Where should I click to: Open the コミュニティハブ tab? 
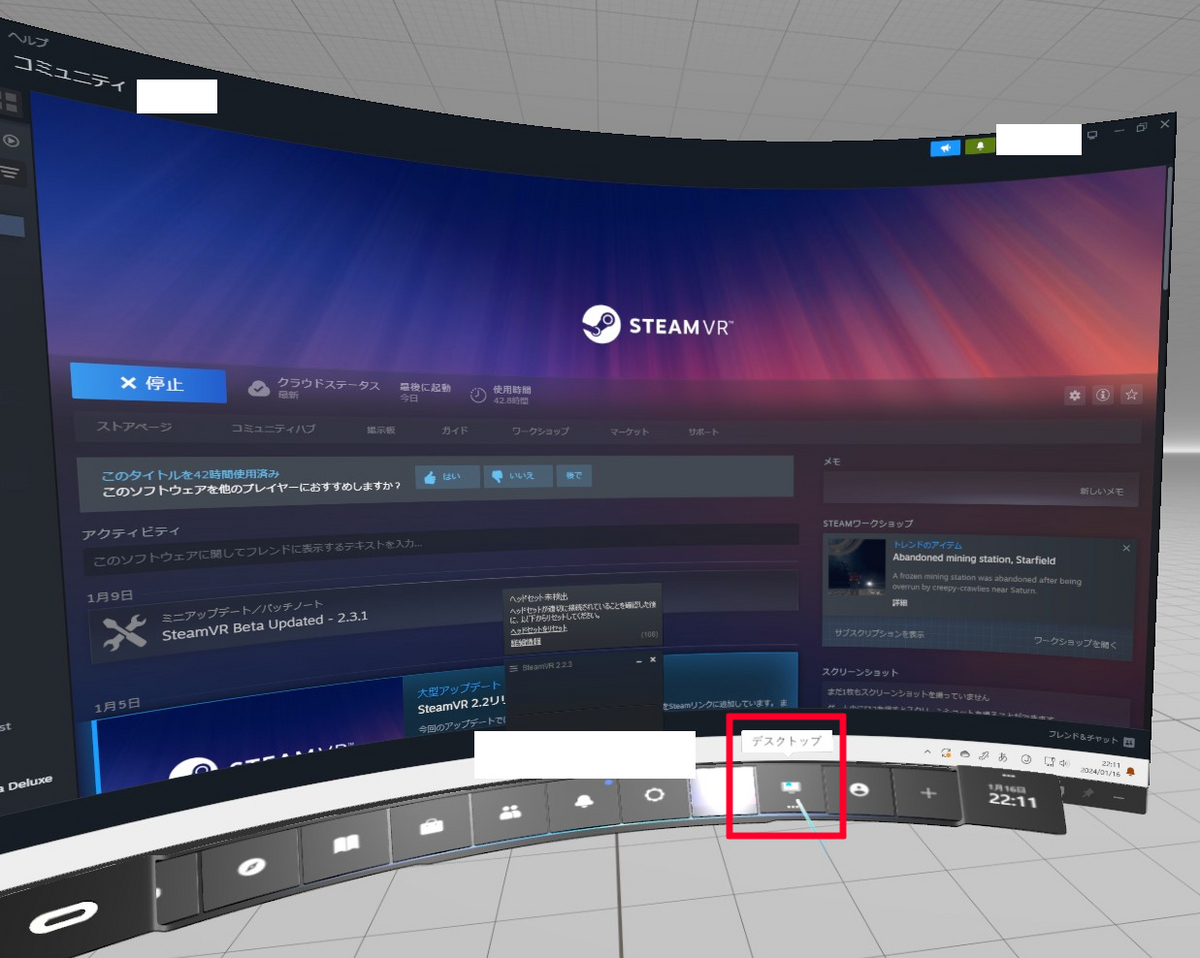(273, 428)
